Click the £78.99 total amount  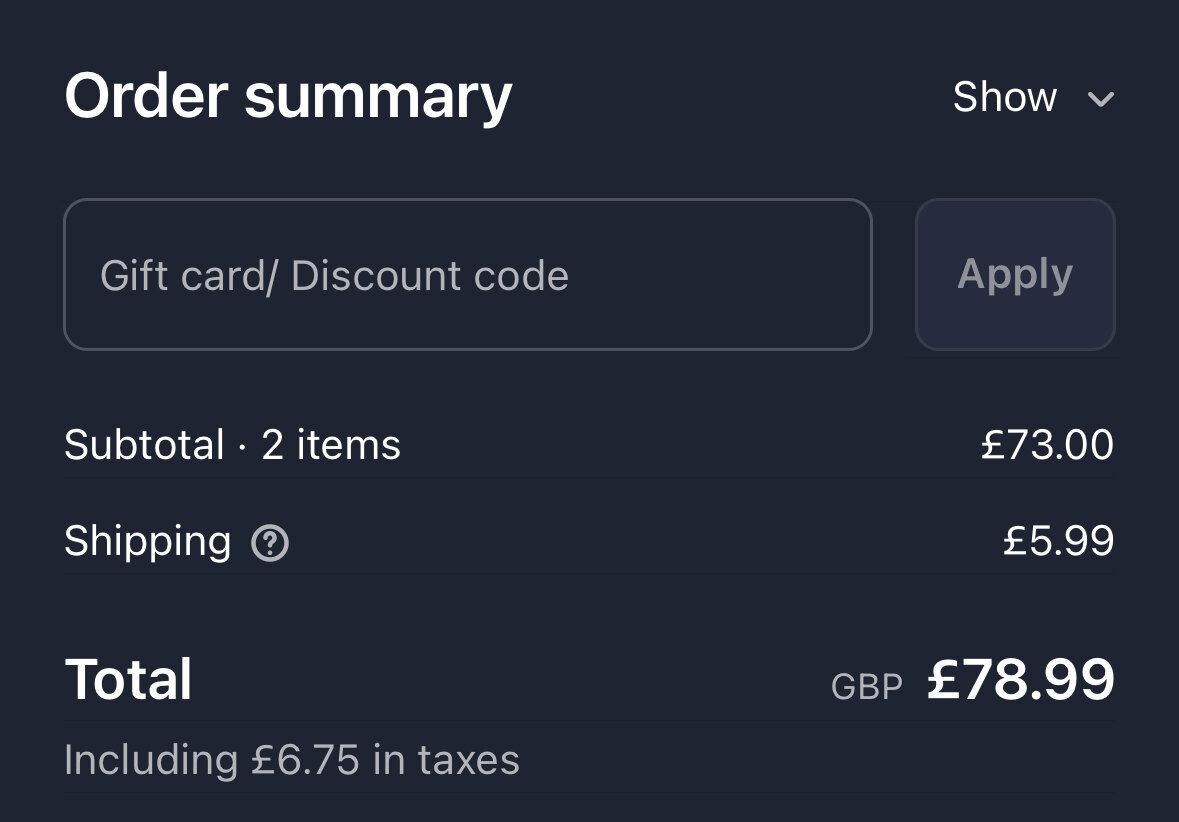click(1020, 680)
